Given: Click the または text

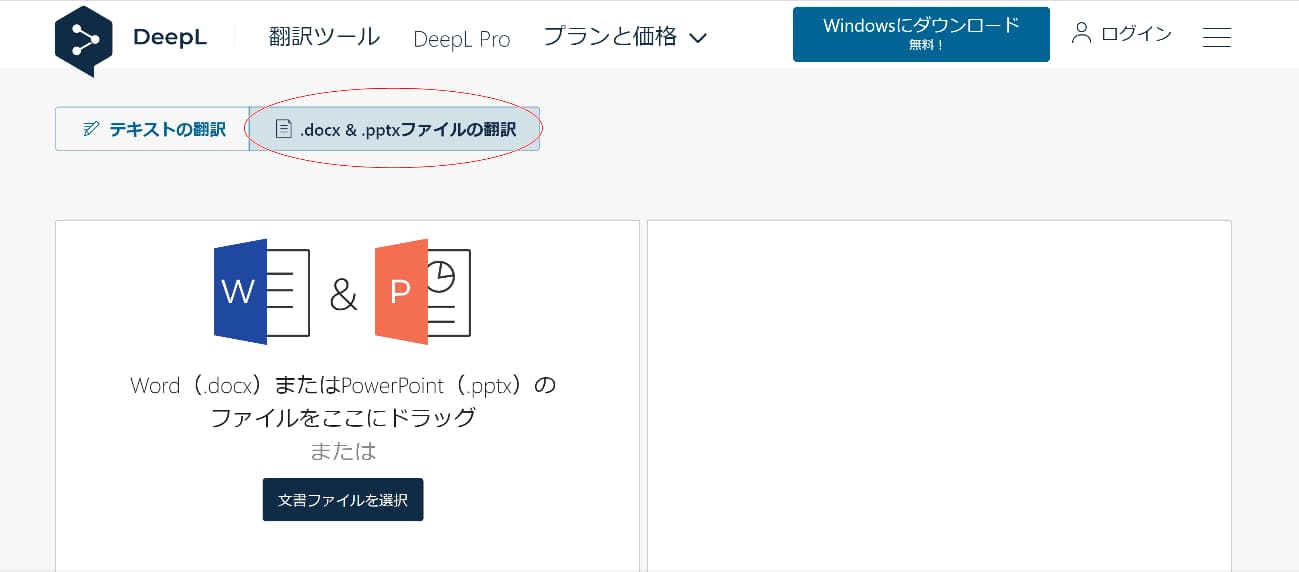Looking at the screenshot, I should 343,451.
